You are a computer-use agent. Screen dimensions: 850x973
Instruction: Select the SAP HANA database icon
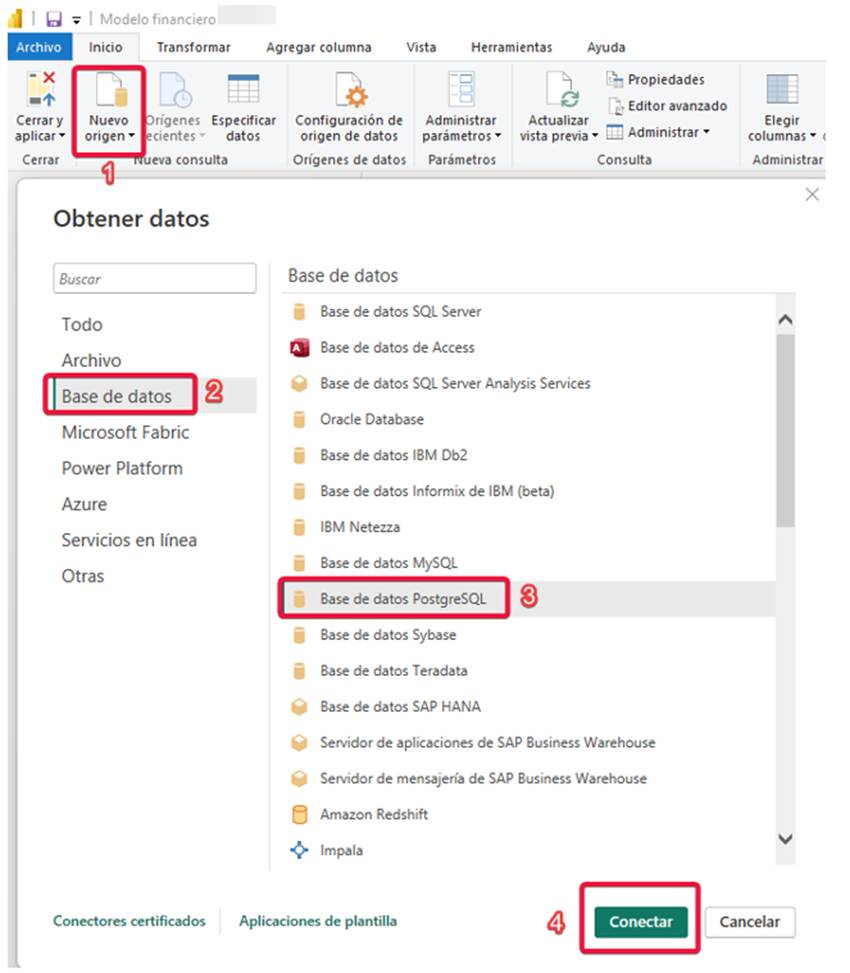point(299,707)
